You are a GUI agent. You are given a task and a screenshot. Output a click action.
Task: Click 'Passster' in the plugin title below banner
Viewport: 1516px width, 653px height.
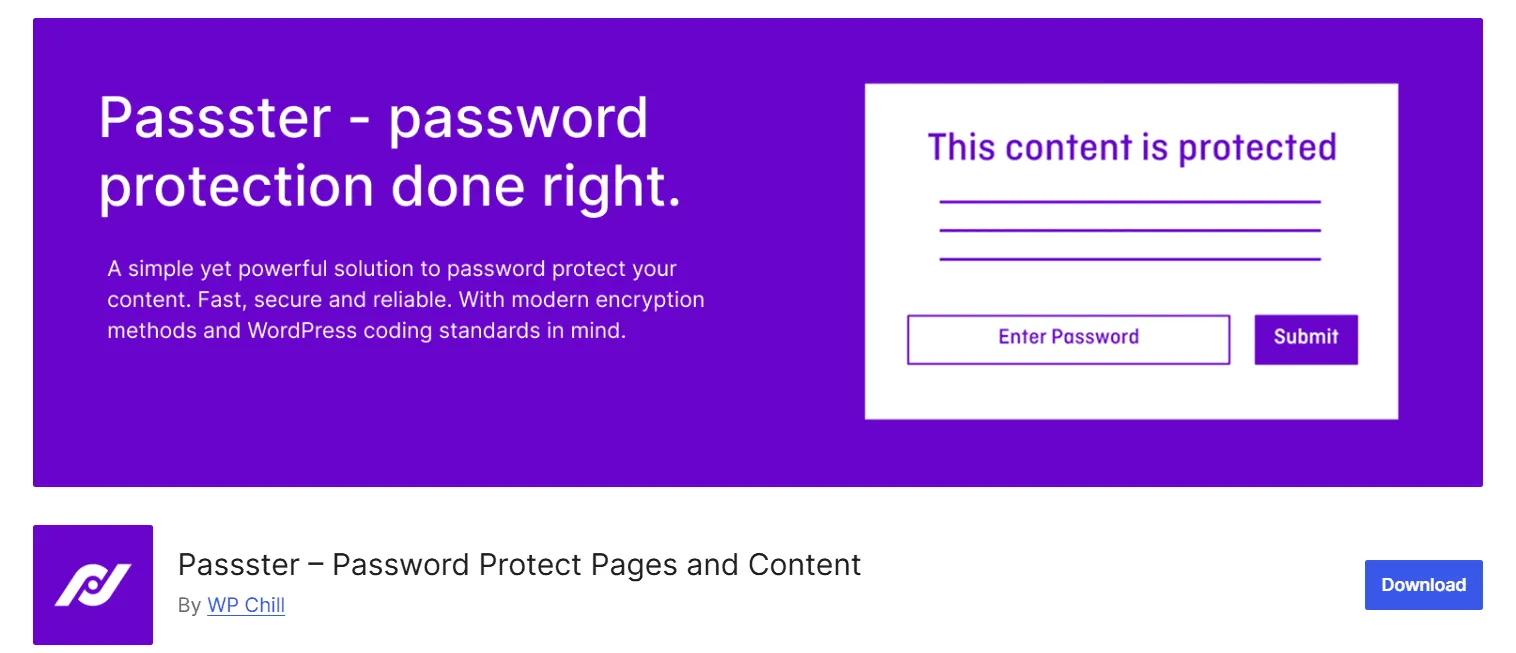238,565
